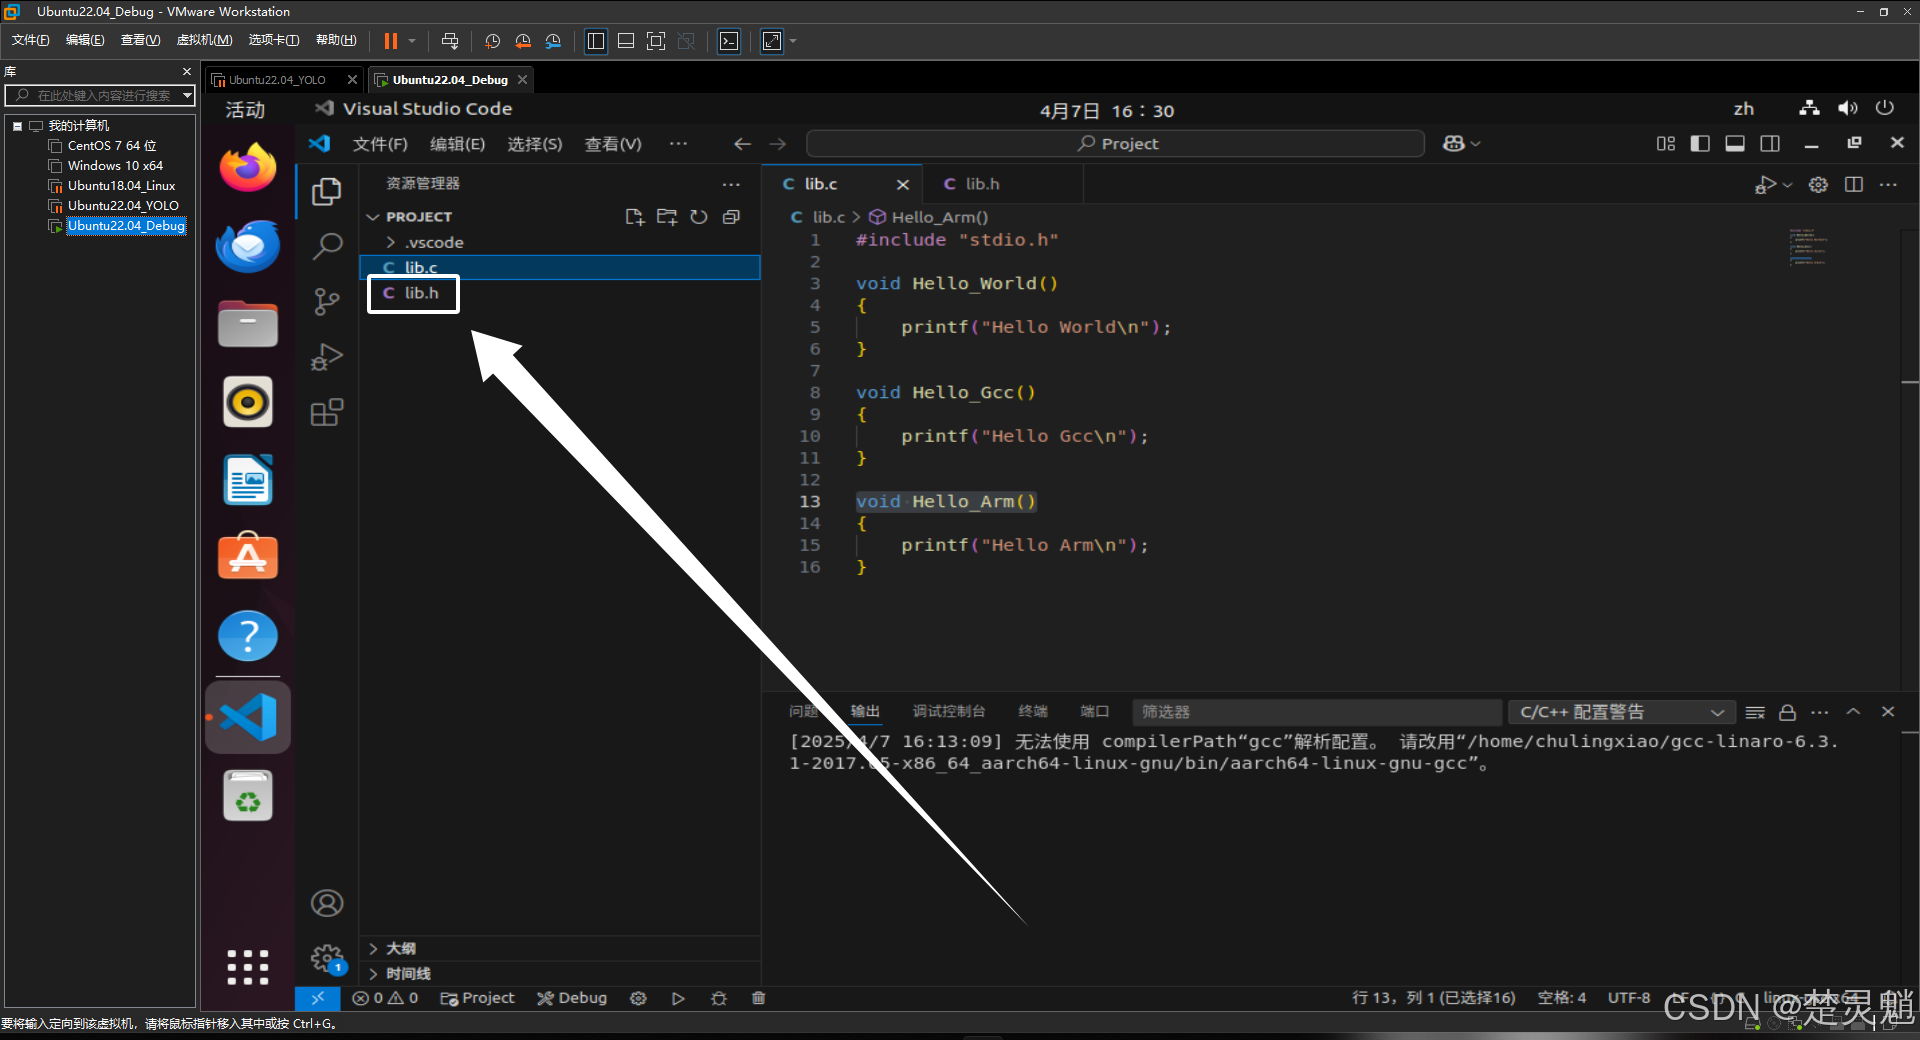The height and width of the screenshot is (1040, 1920).
Task: Open Manage gear in activity bar
Action: [326, 959]
